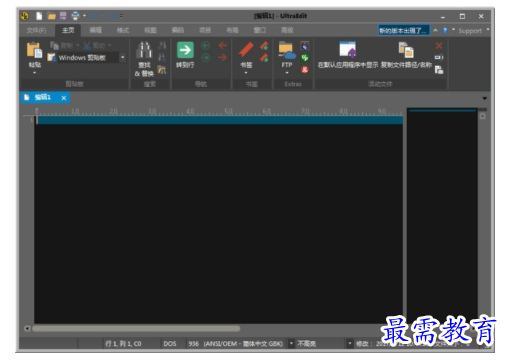
Task: Open the quick access toolbar customize menu
Action: coord(121,16)
